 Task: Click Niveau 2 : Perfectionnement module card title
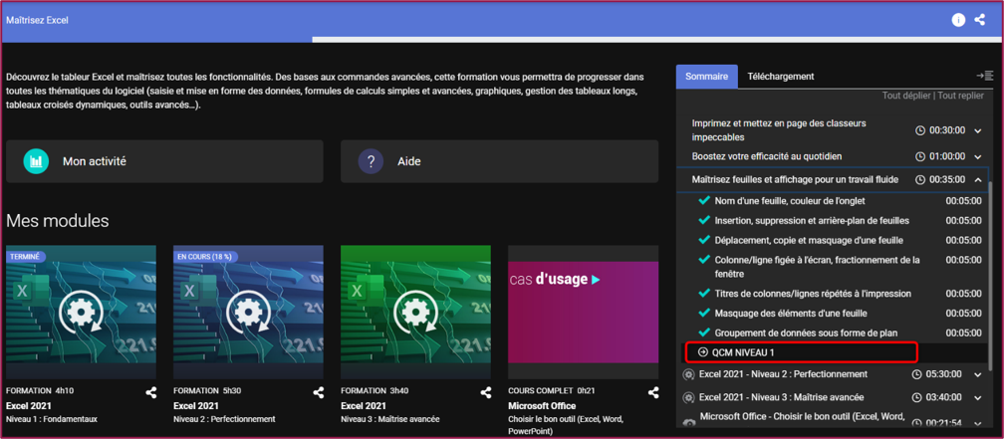coord(225,419)
